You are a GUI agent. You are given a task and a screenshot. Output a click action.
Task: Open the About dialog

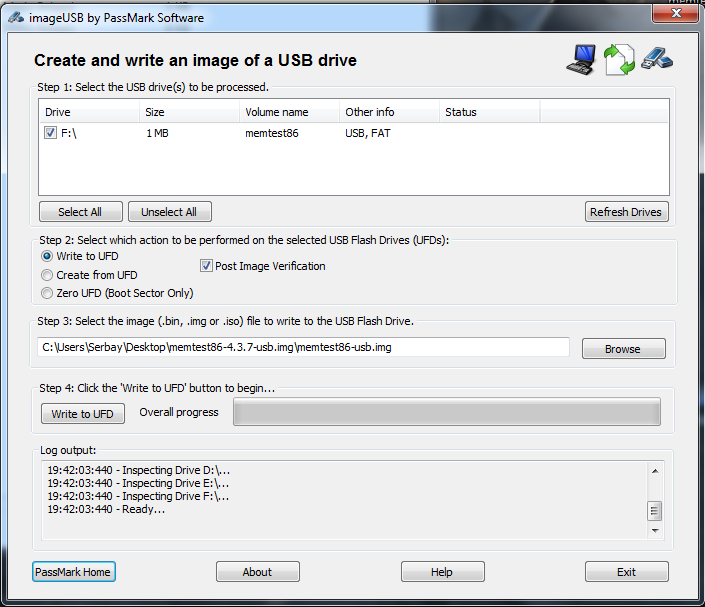coord(258,571)
